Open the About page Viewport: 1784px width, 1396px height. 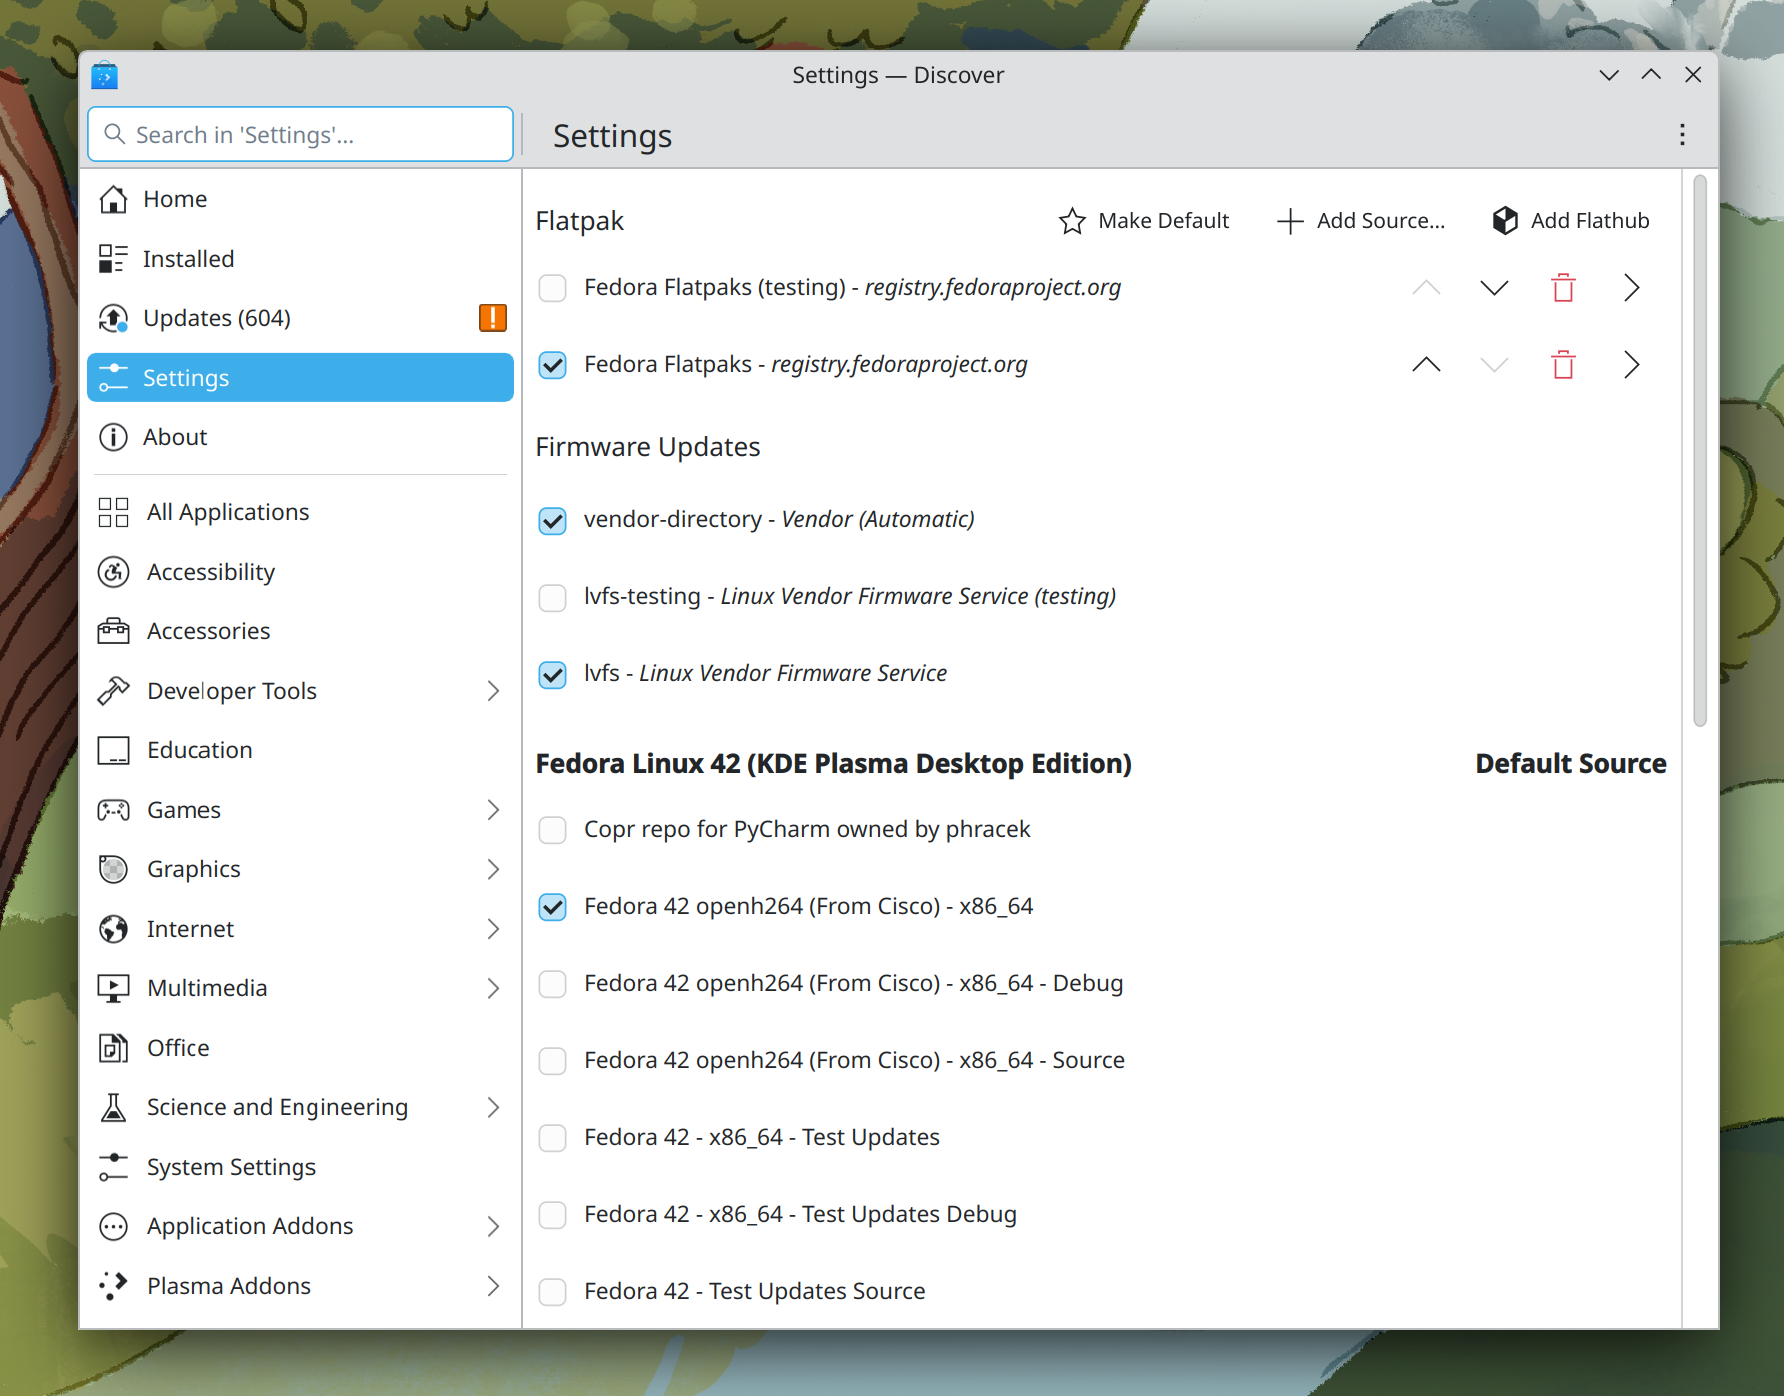pos(300,437)
